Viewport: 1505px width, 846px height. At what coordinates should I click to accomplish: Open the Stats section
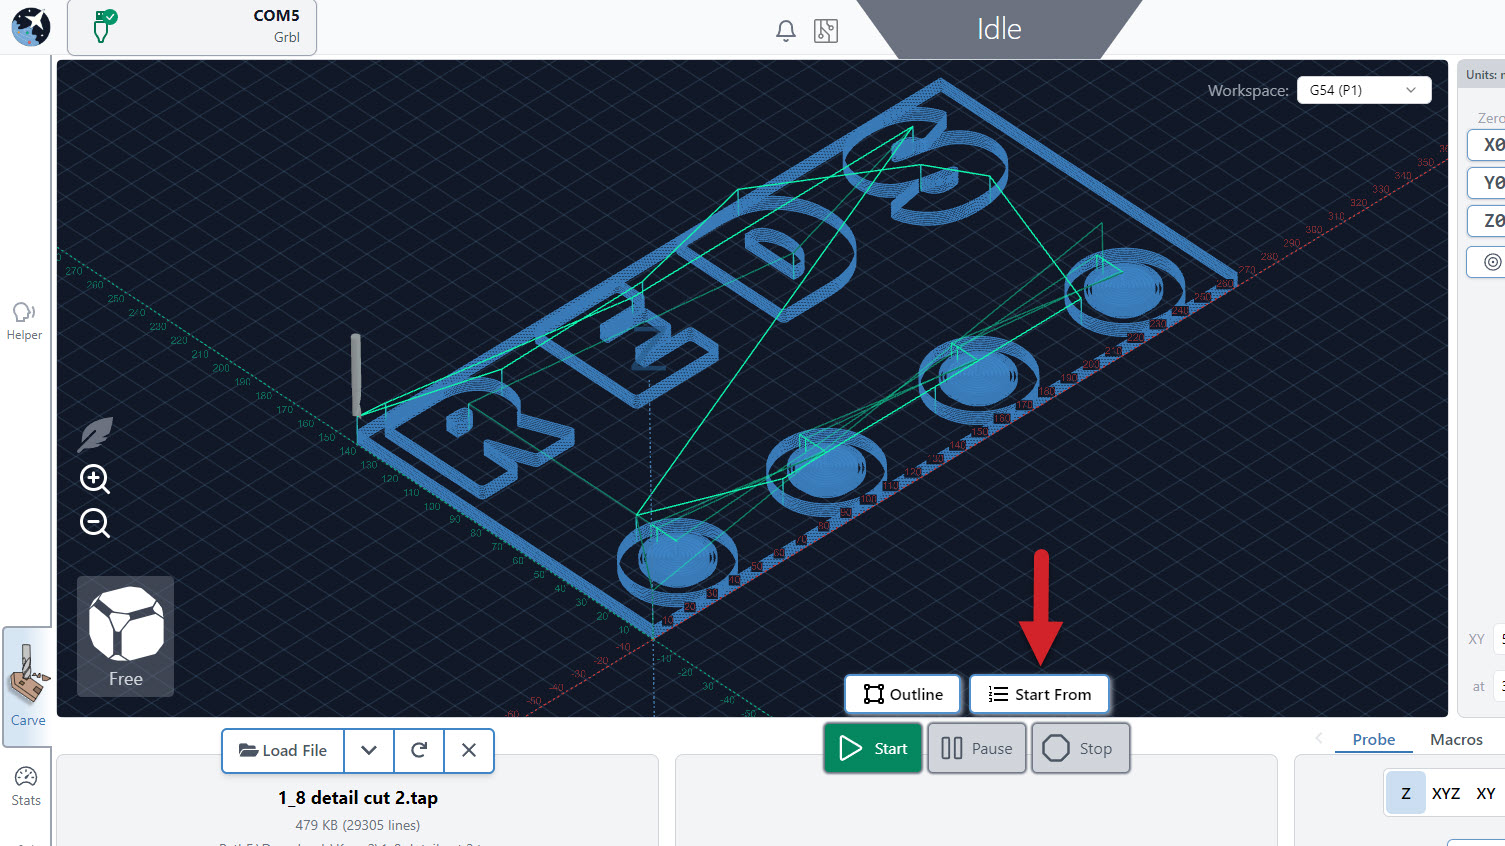point(26,786)
